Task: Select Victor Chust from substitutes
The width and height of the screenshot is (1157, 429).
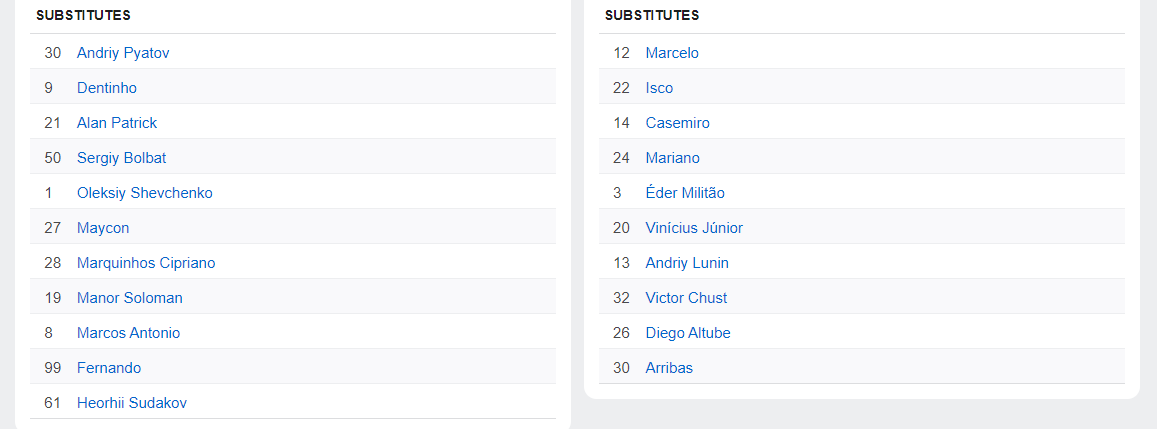Action: pos(686,298)
